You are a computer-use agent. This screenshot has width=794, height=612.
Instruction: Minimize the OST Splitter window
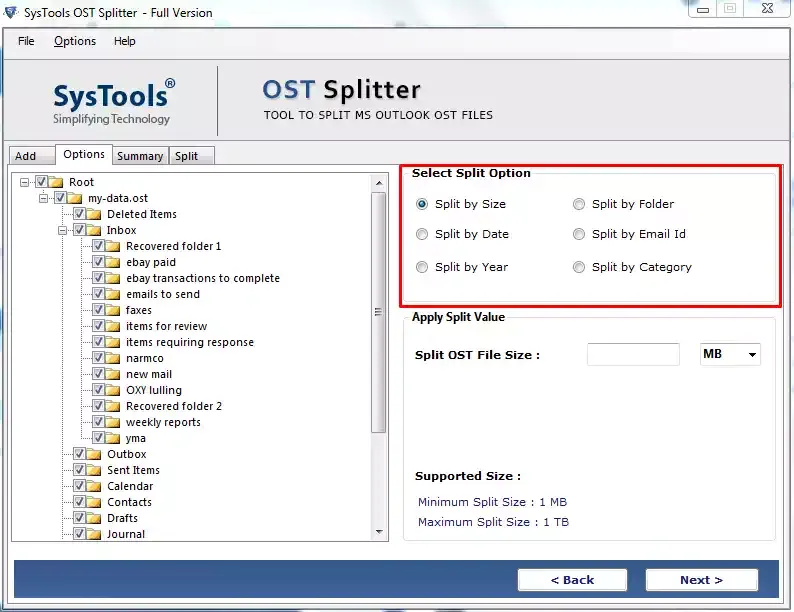click(x=703, y=9)
